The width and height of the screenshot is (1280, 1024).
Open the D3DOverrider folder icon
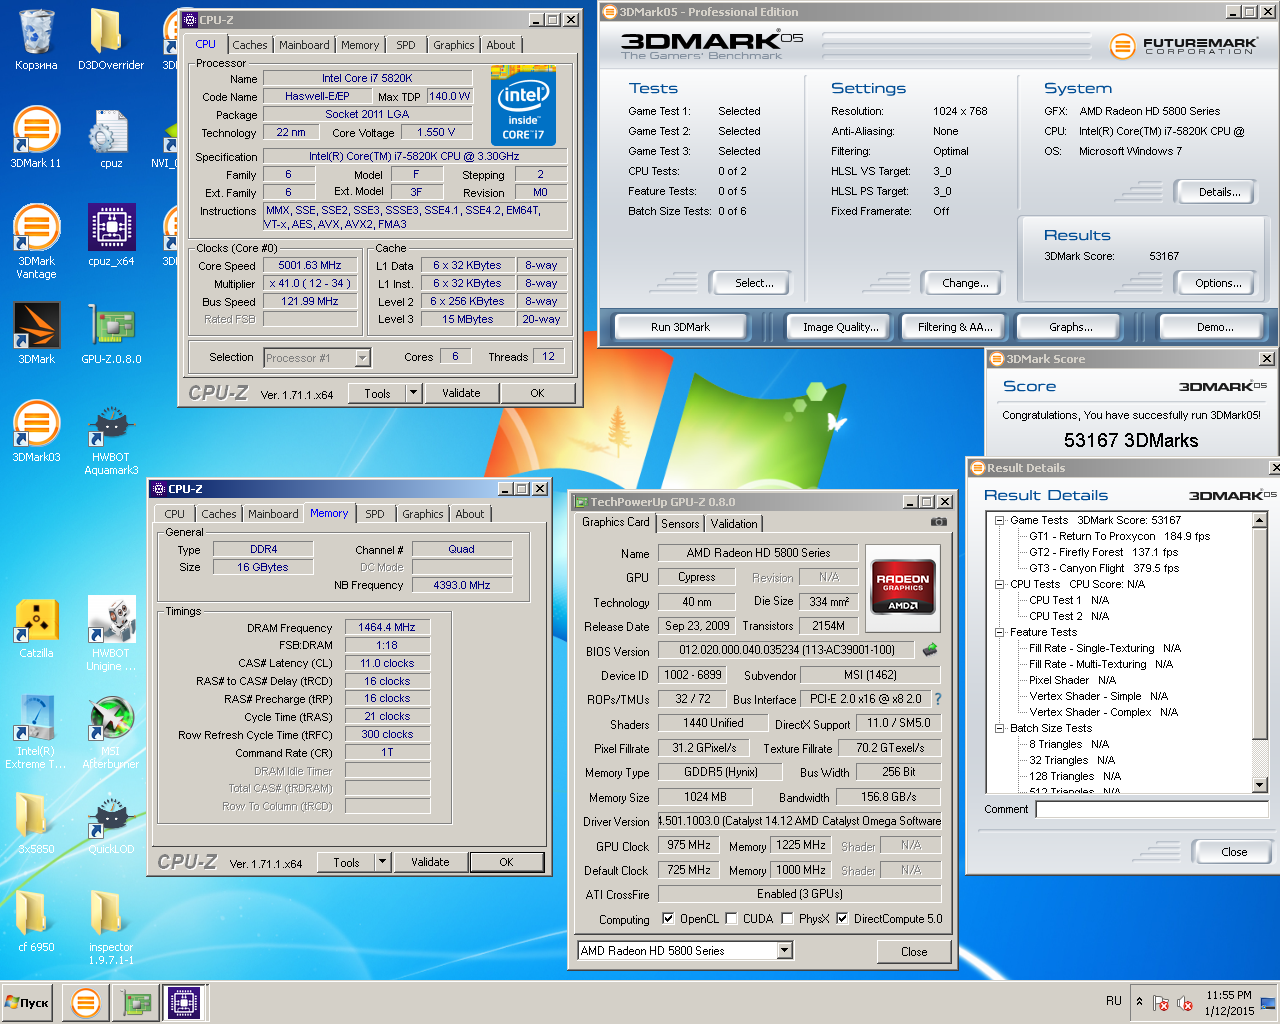[110, 40]
